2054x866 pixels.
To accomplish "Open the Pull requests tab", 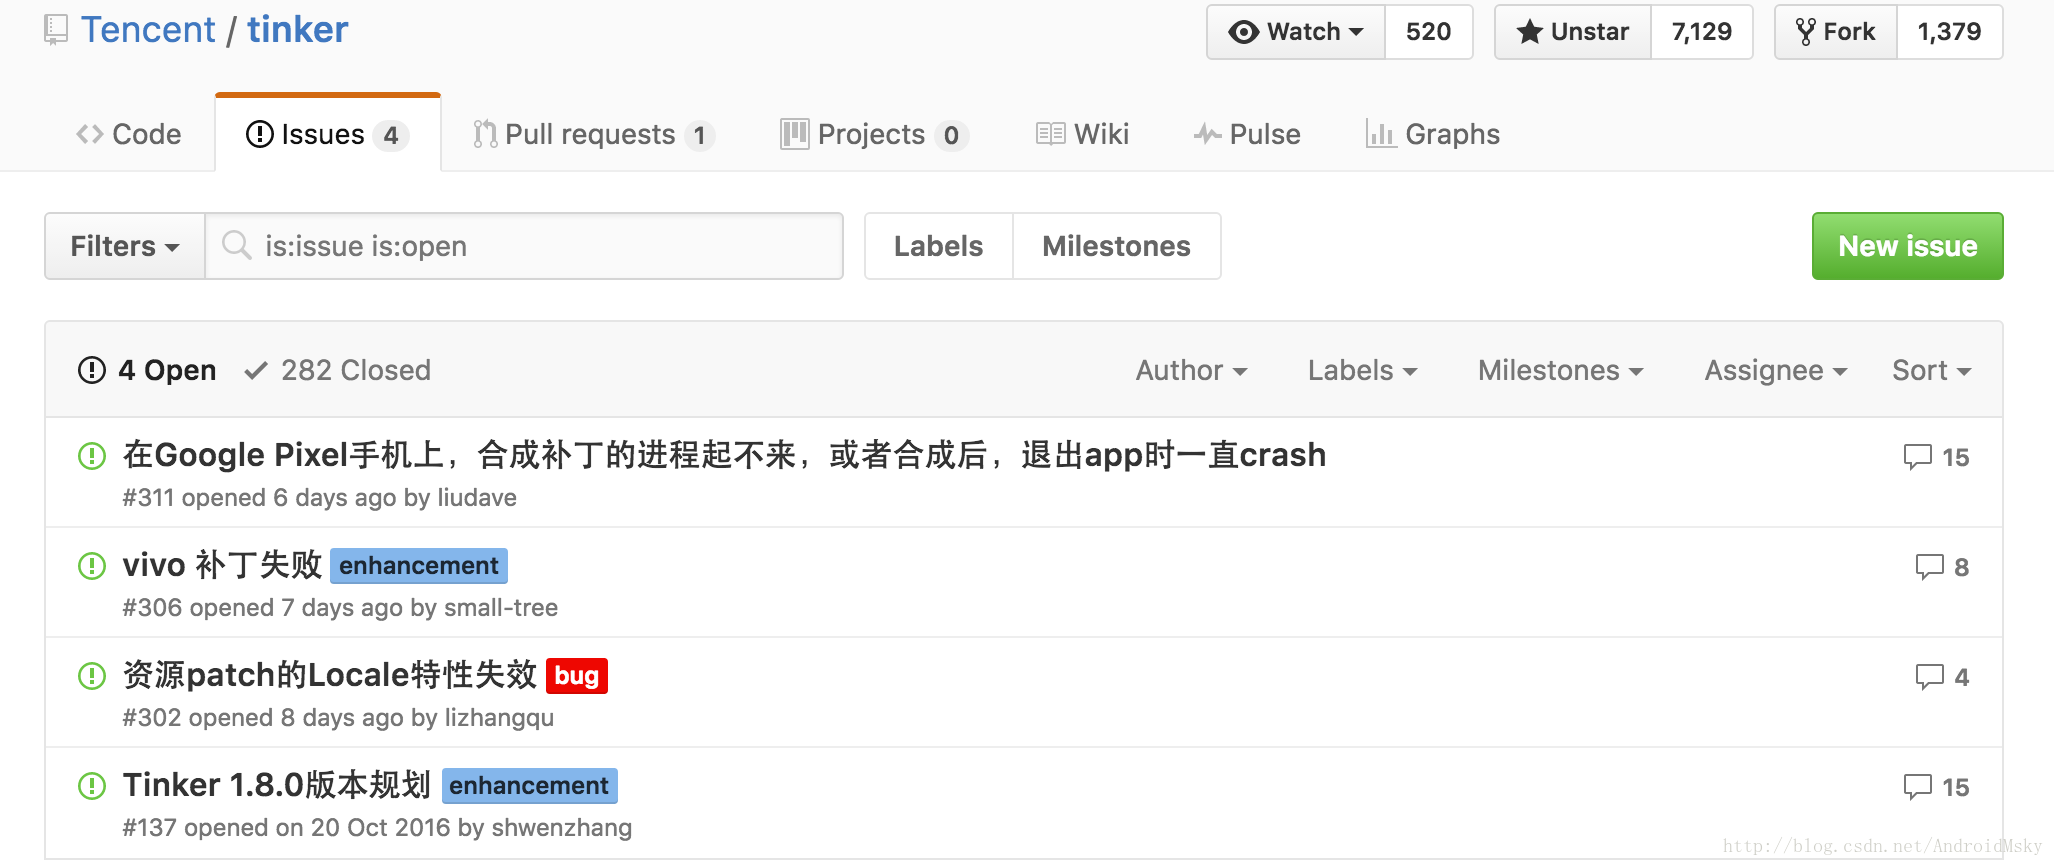I will point(593,134).
